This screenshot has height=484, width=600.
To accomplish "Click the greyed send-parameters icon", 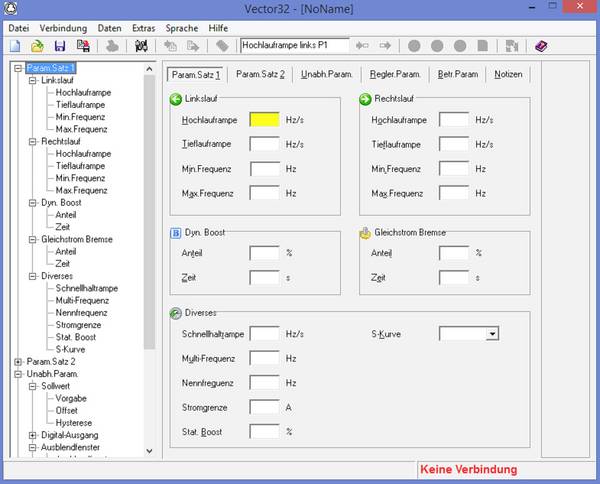I will click(x=193, y=46).
